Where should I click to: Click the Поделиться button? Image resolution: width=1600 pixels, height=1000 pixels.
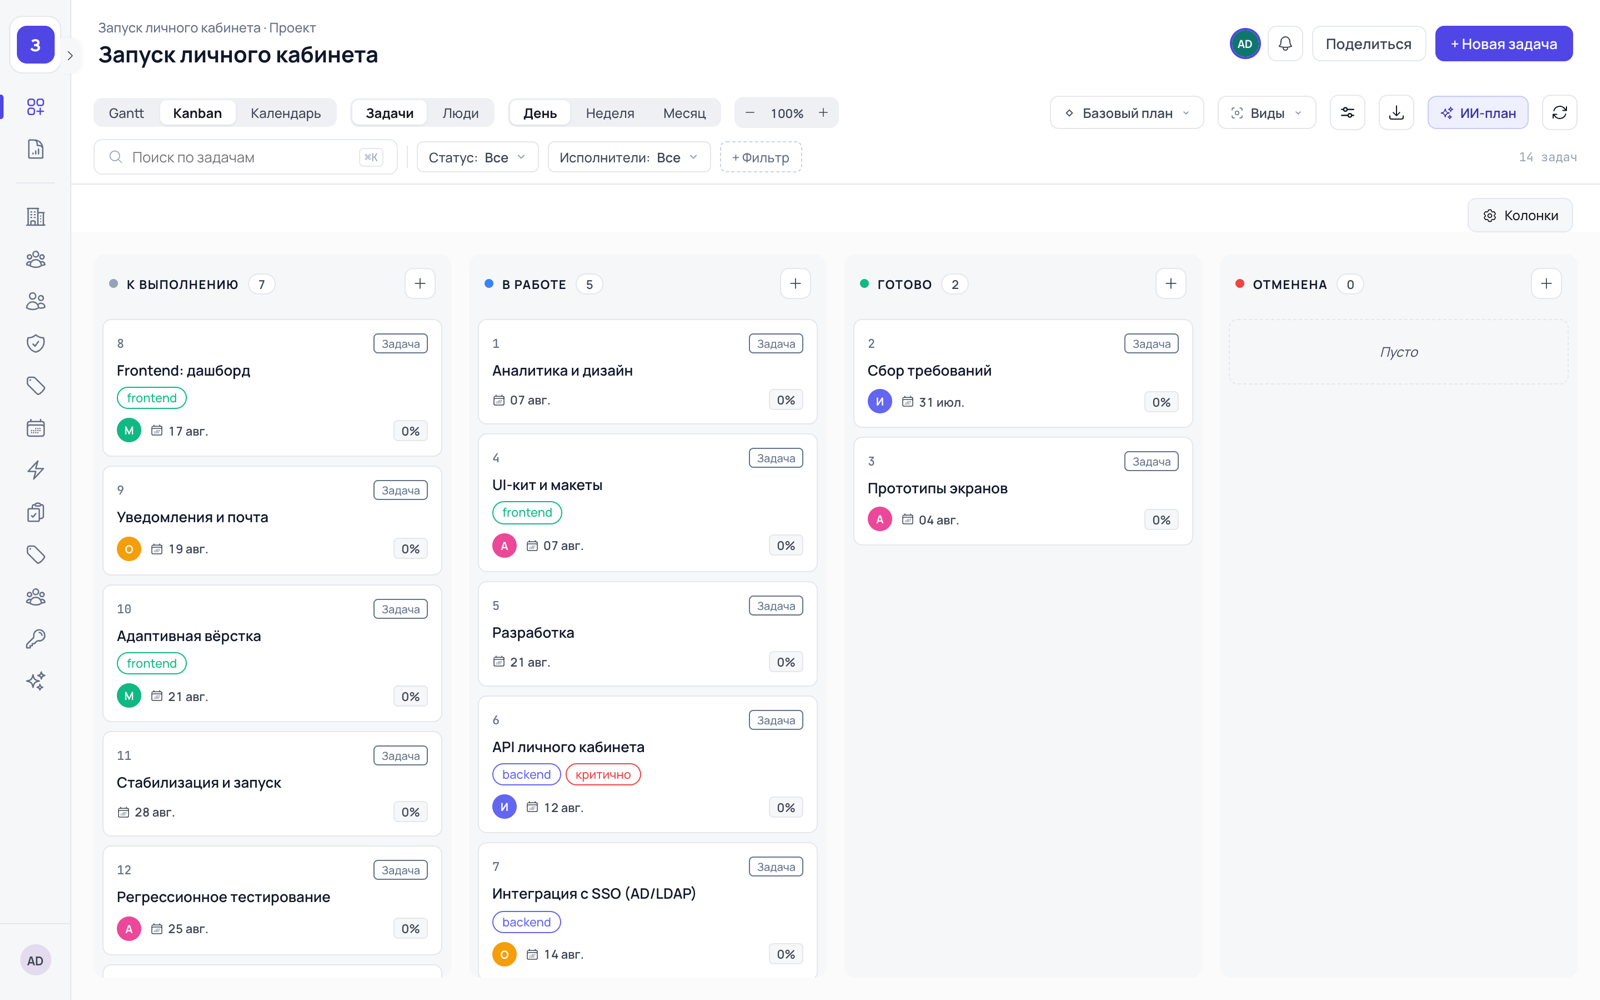click(x=1368, y=44)
